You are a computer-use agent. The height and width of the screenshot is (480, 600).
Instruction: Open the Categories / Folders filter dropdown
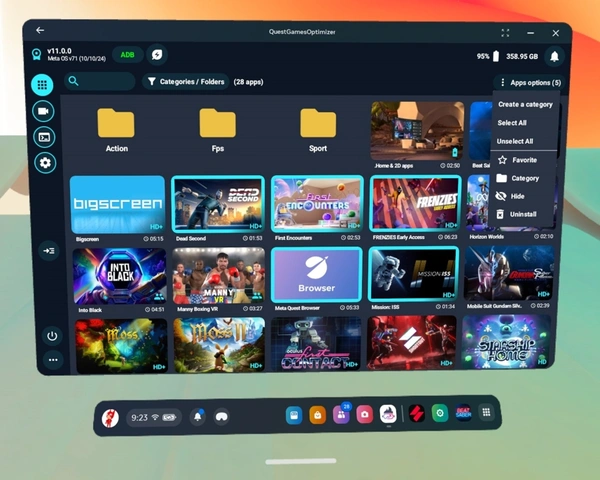(185, 82)
